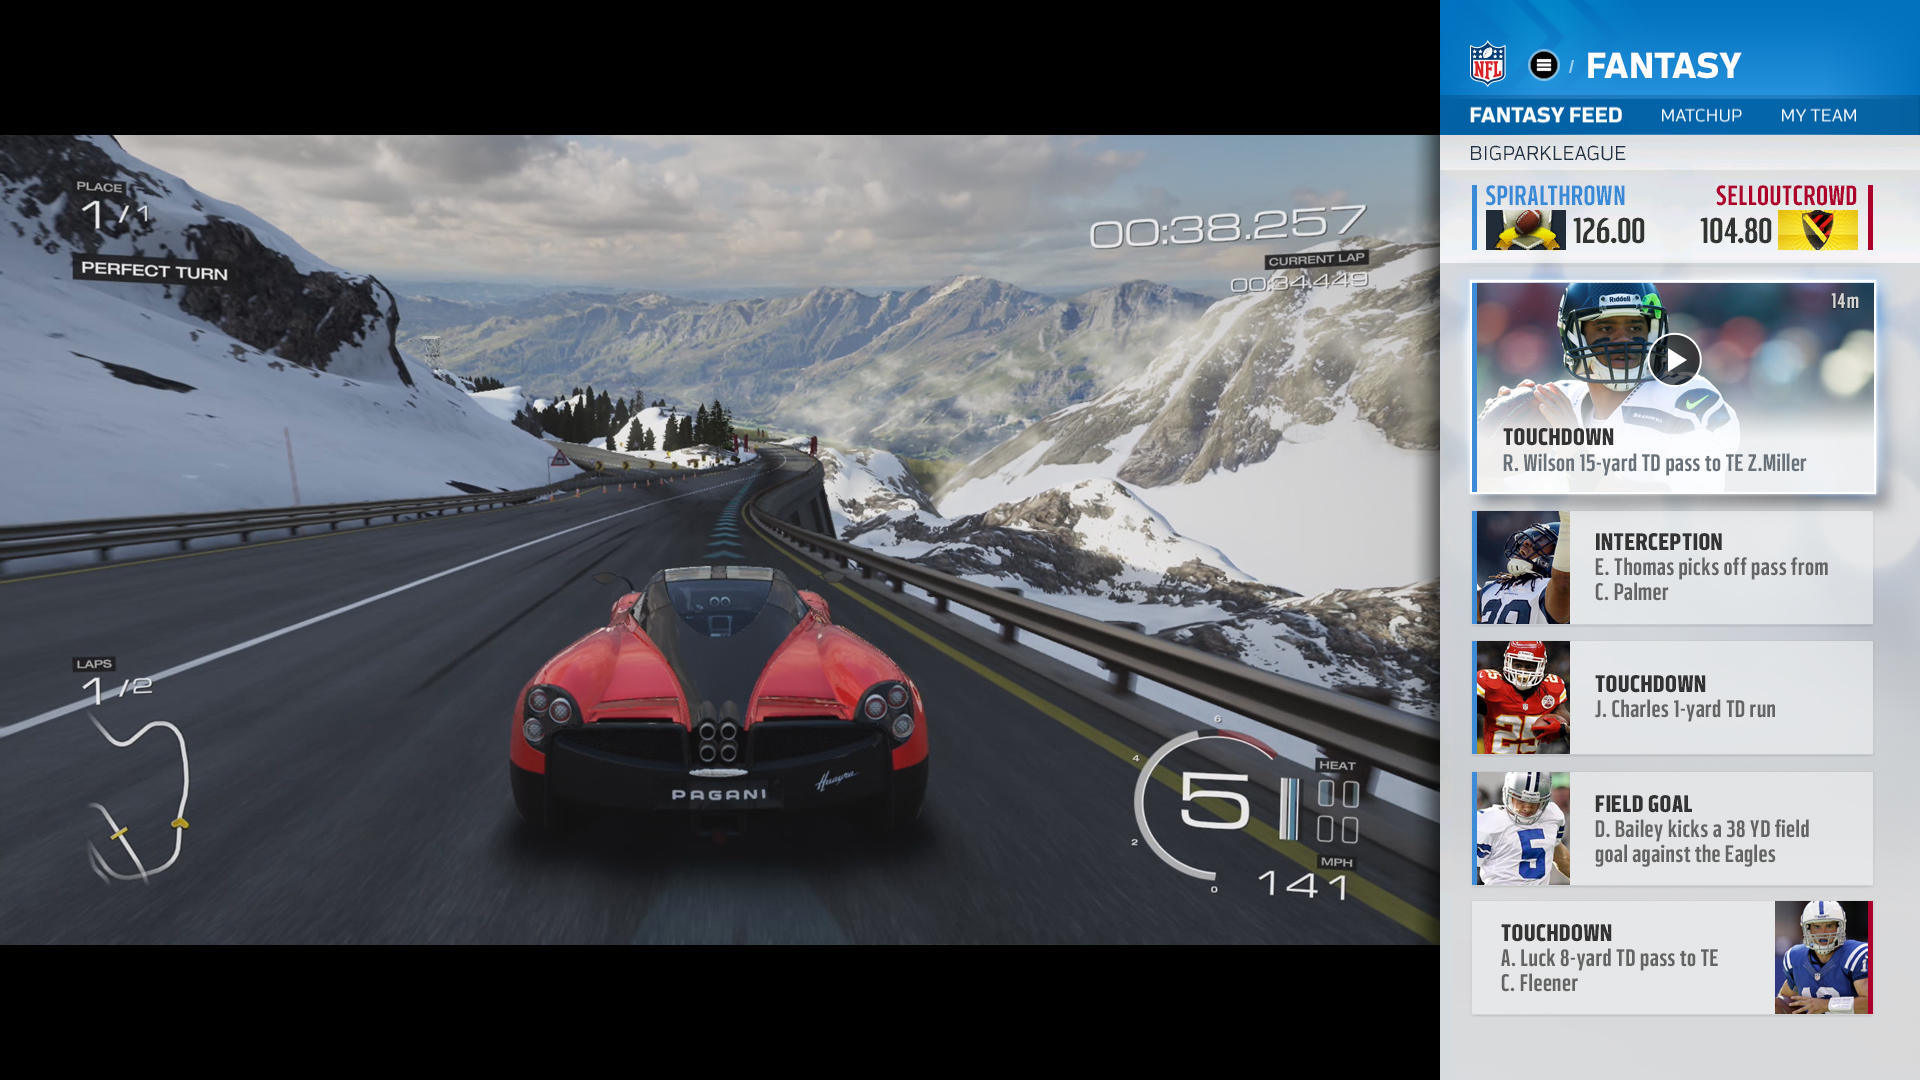Click the HEAT tire indicator
The height and width of the screenshot is (1080, 1920).
pyautogui.click(x=1338, y=803)
